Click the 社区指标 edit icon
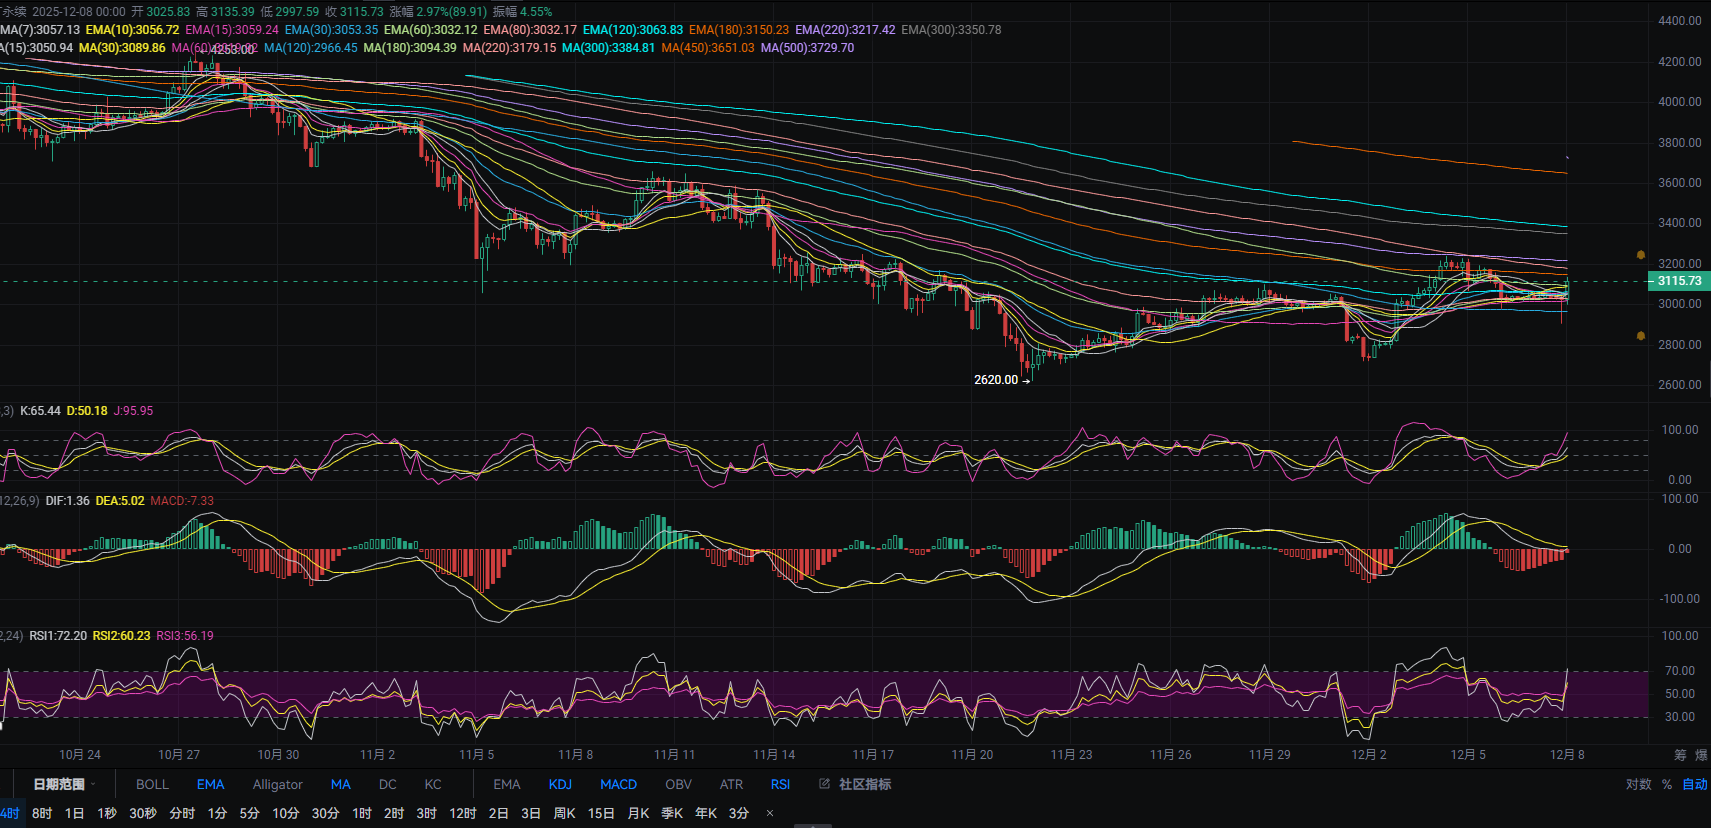 (x=825, y=784)
